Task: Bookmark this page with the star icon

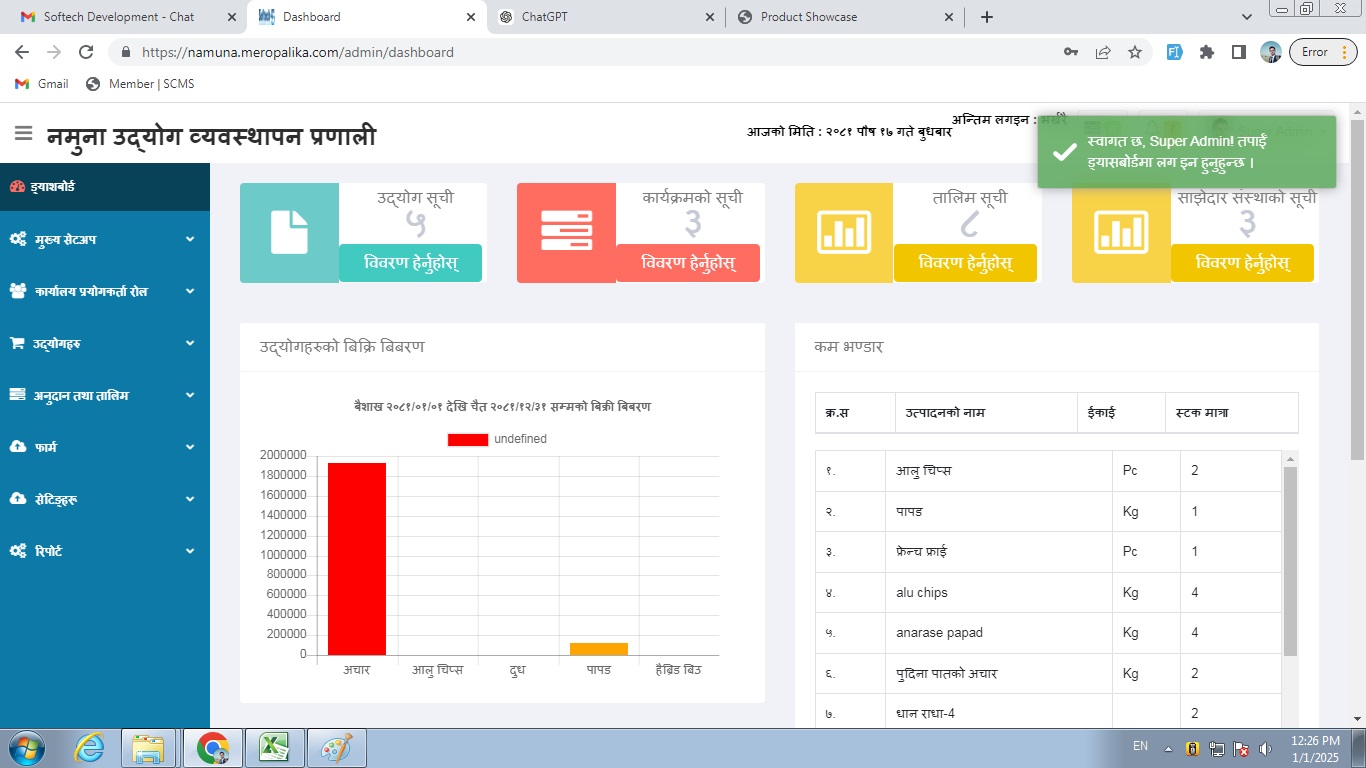Action: [1135, 52]
